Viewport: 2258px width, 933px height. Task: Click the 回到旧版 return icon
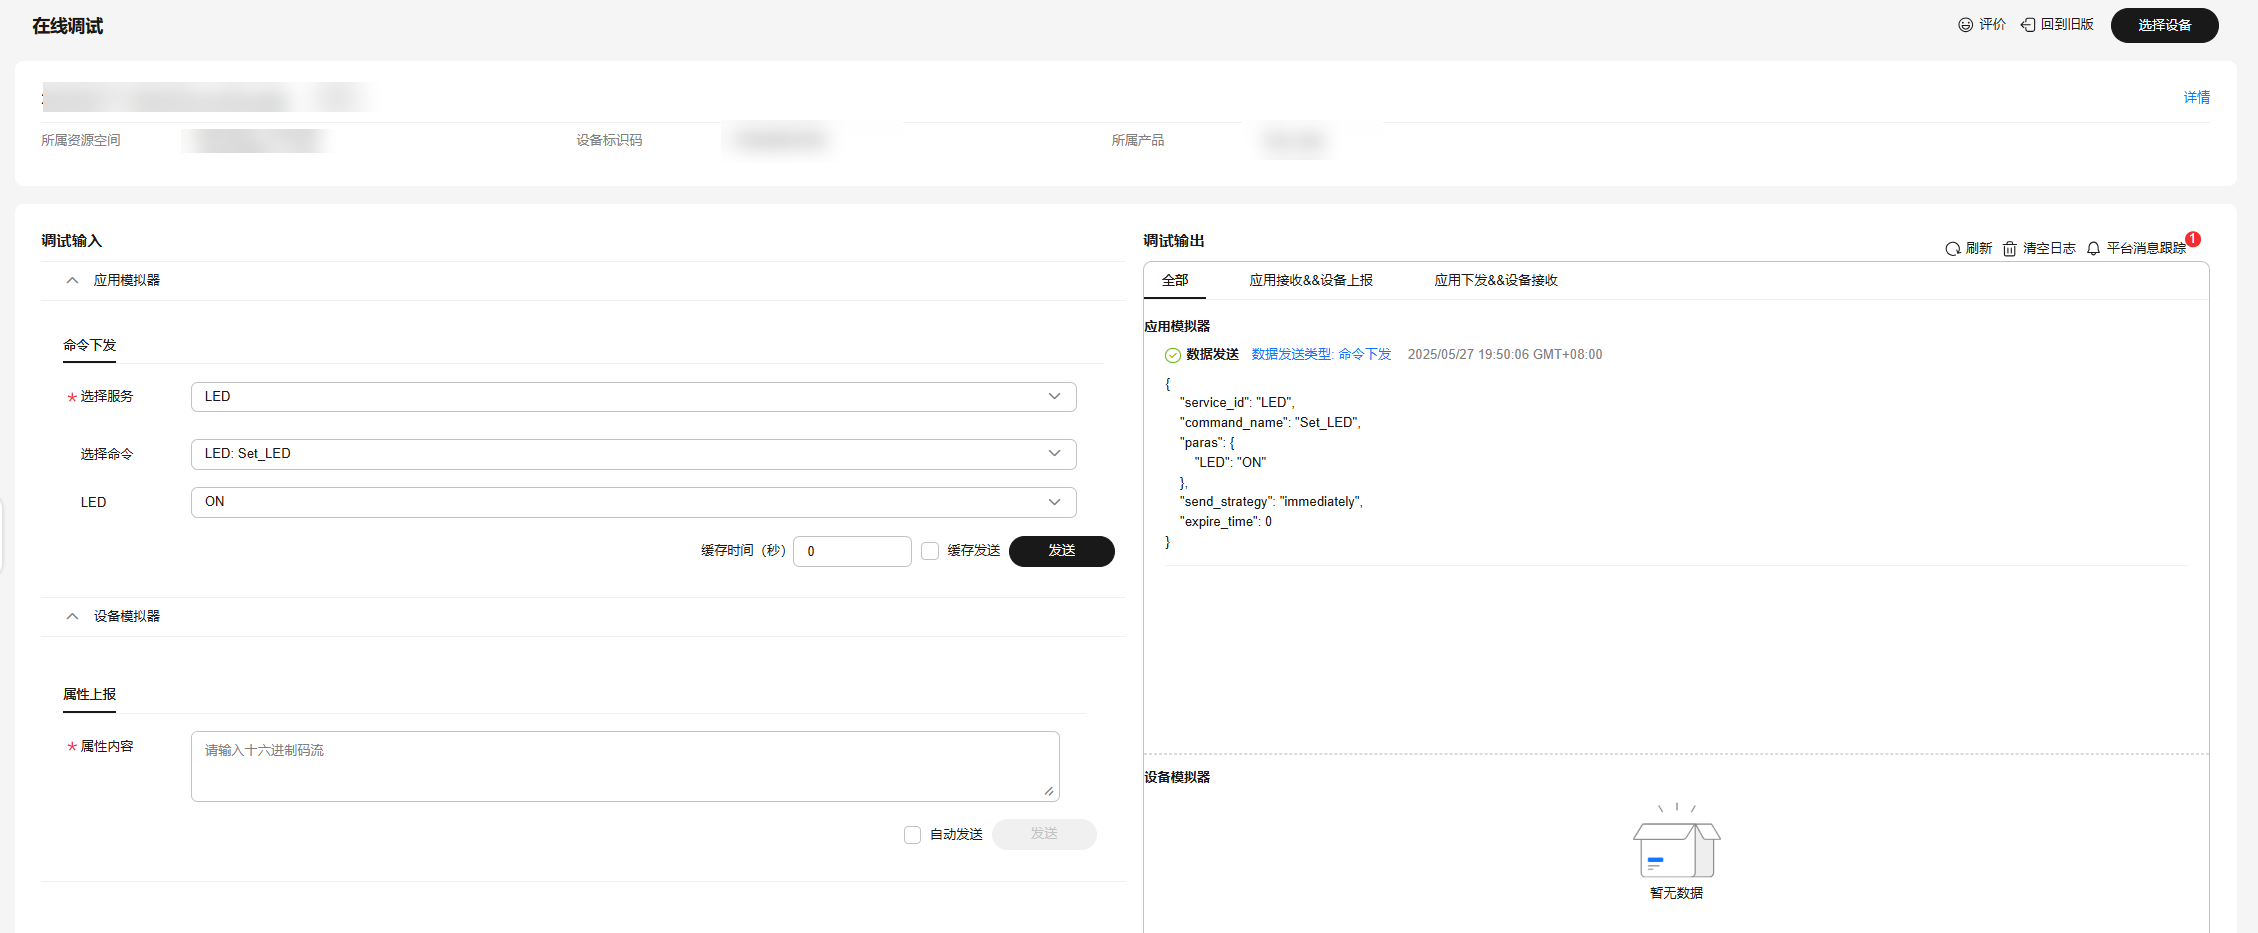[x=2028, y=25]
